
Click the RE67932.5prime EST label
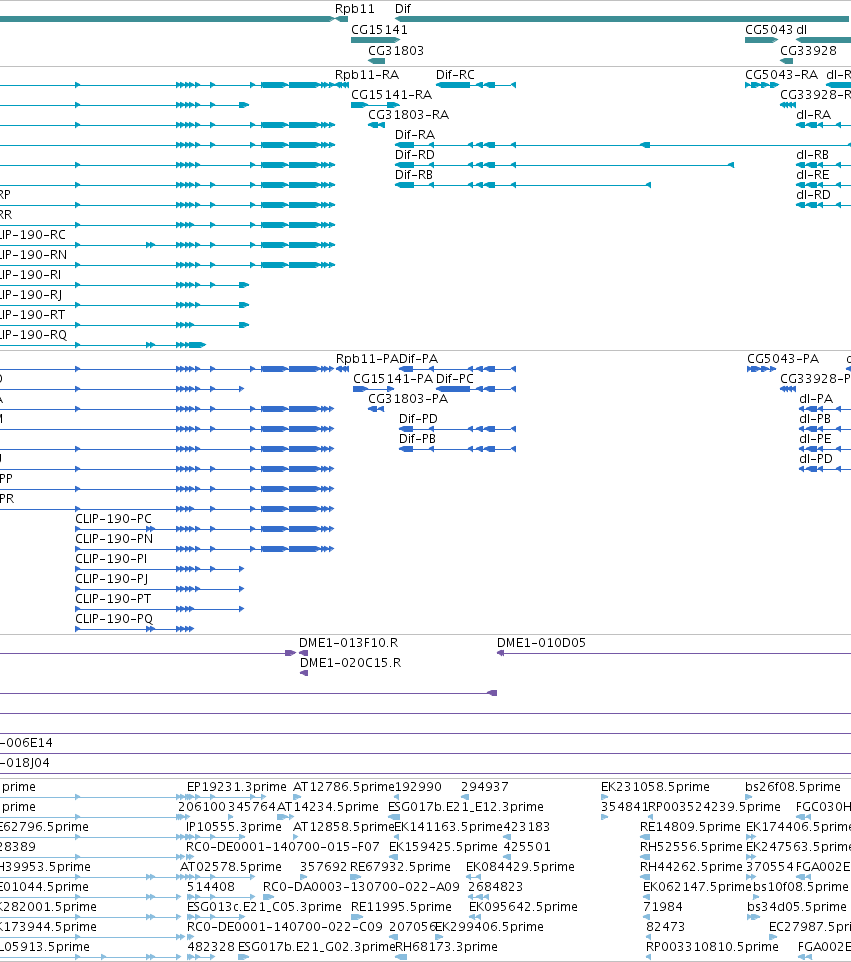pyautogui.click(x=400, y=866)
